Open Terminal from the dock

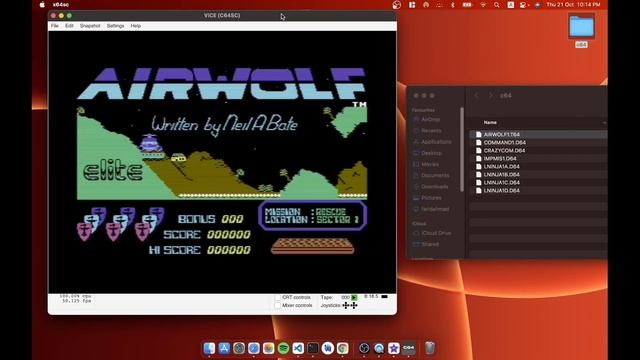[313, 348]
